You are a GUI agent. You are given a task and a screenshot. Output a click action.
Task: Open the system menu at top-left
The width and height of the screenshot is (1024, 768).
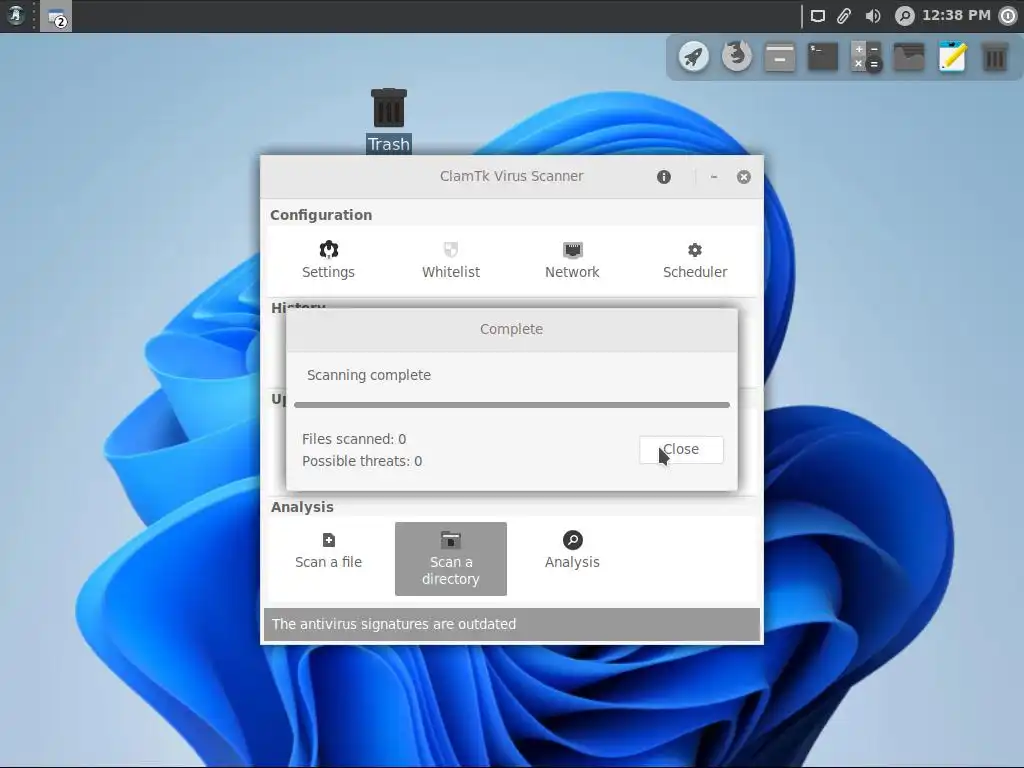tap(16, 15)
